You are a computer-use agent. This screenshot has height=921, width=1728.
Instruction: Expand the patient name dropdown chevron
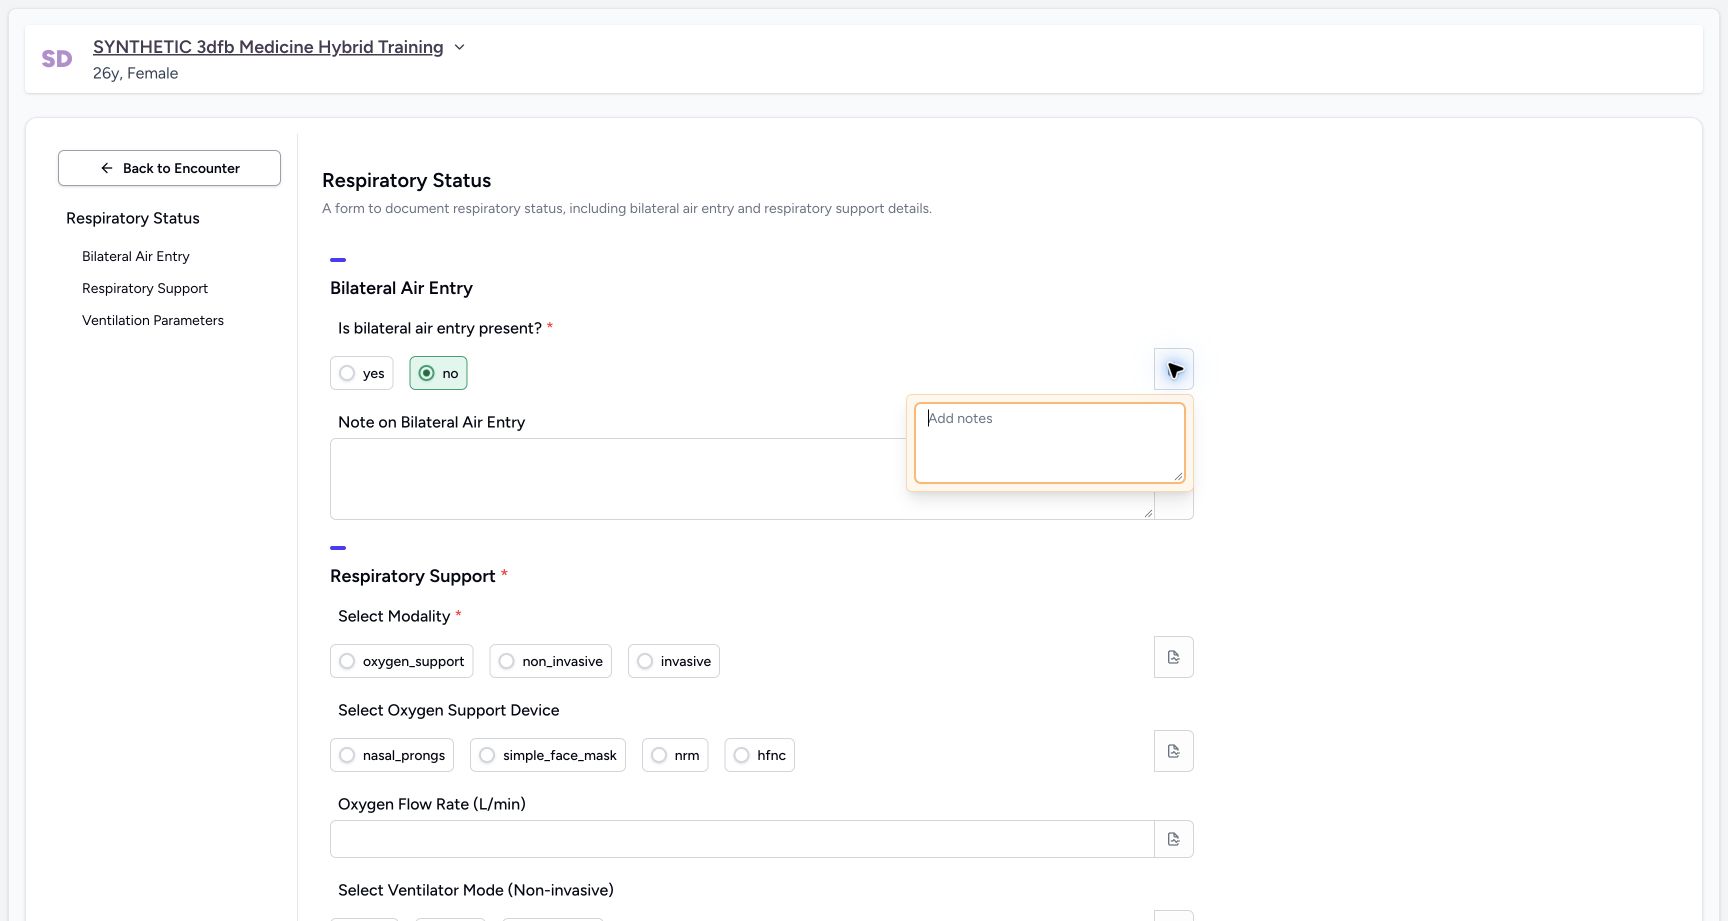[x=459, y=47]
